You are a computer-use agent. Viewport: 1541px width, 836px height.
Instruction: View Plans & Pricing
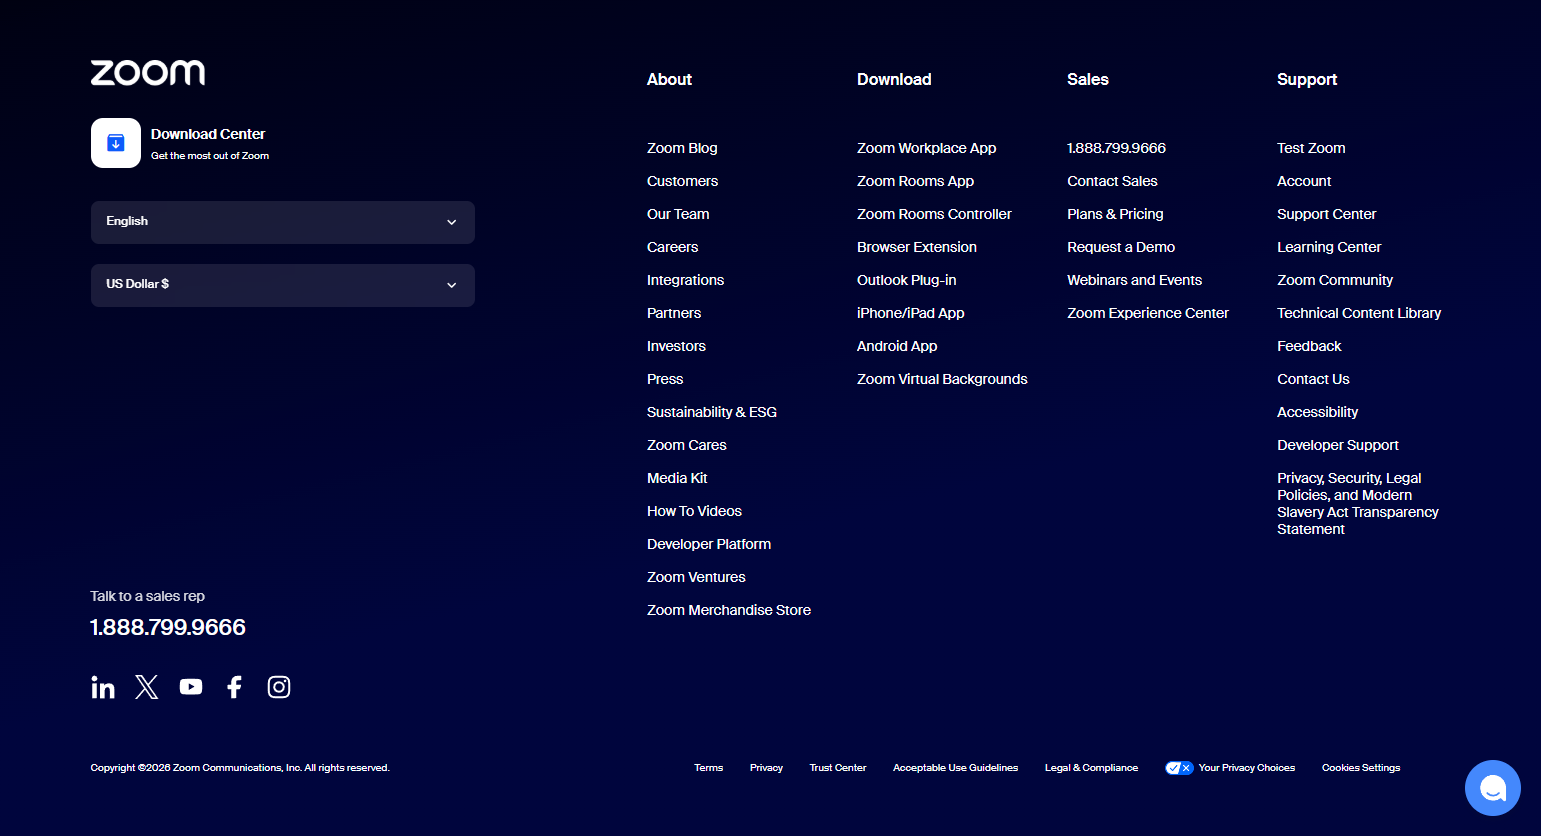tap(1115, 214)
